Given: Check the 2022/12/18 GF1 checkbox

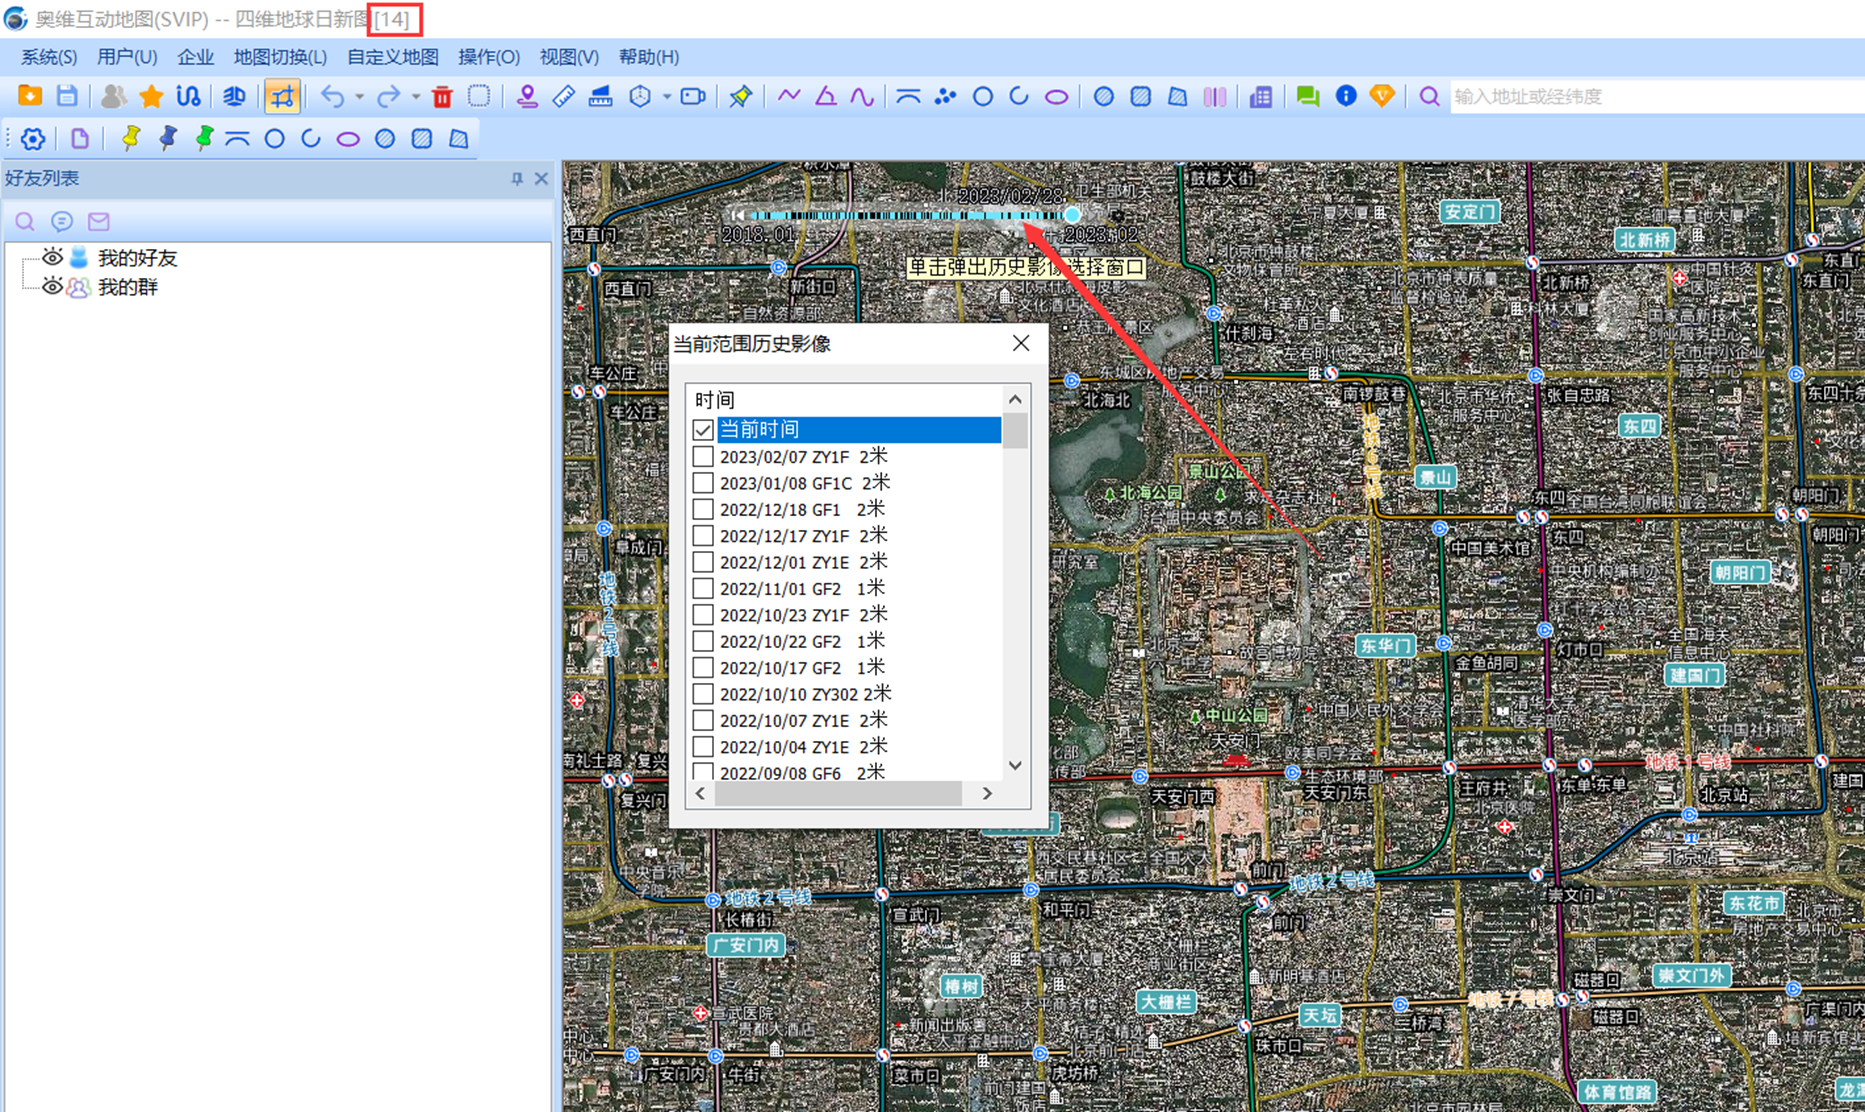Looking at the screenshot, I should [x=703, y=509].
